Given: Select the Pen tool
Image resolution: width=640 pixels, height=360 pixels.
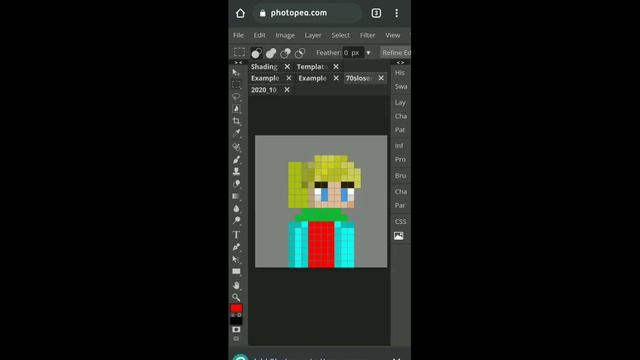Looking at the screenshot, I should [x=236, y=247].
